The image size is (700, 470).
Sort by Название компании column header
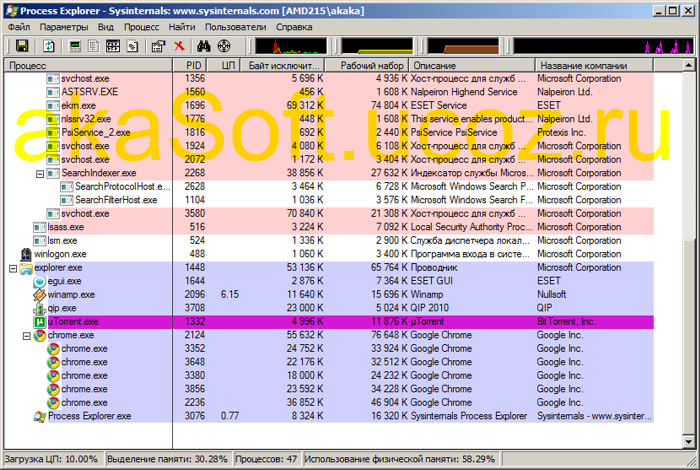pos(594,66)
